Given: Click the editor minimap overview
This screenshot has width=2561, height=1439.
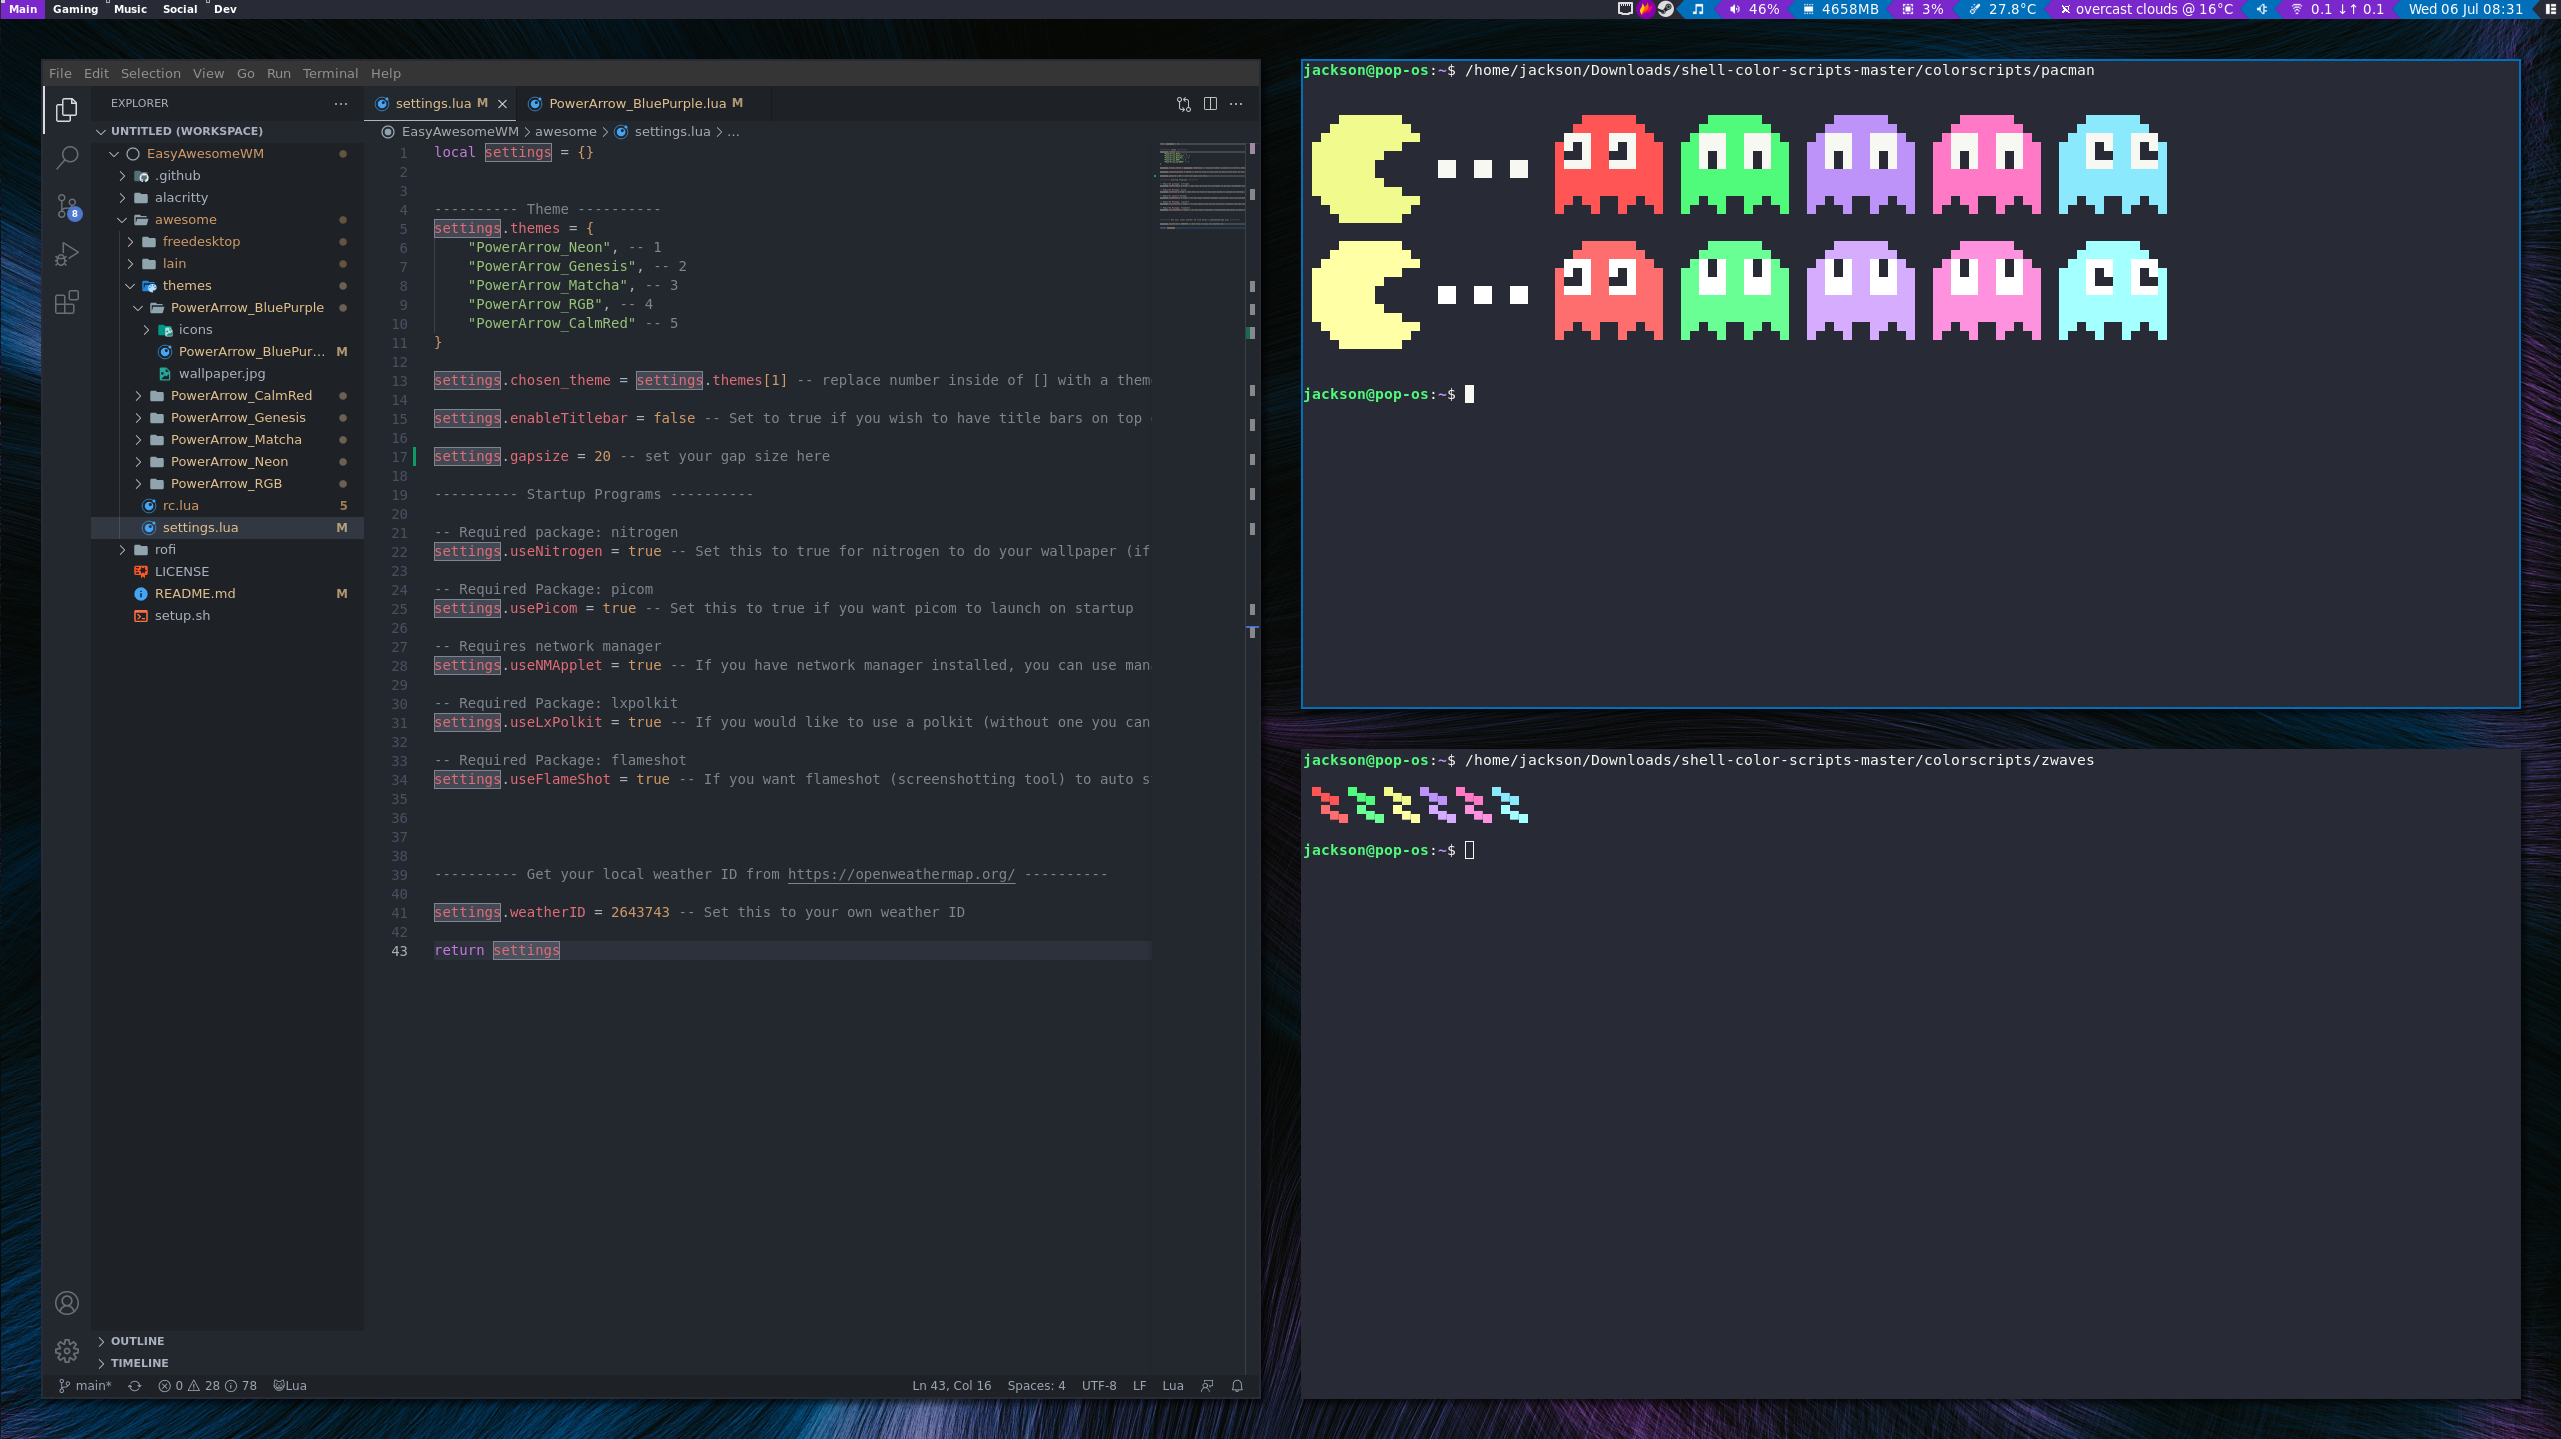Looking at the screenshot, I should [x=1202, y=185].
